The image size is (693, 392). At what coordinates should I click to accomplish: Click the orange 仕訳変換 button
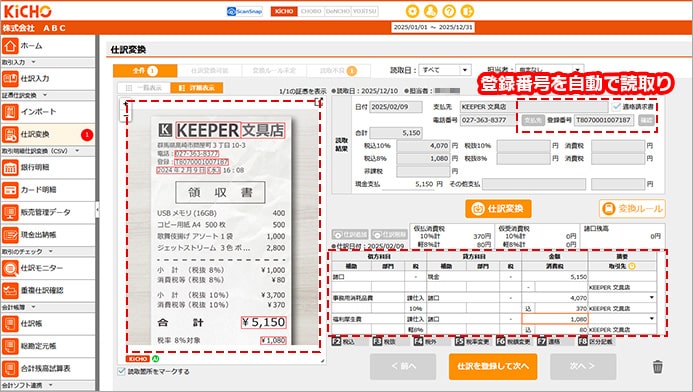pos(498,209)
